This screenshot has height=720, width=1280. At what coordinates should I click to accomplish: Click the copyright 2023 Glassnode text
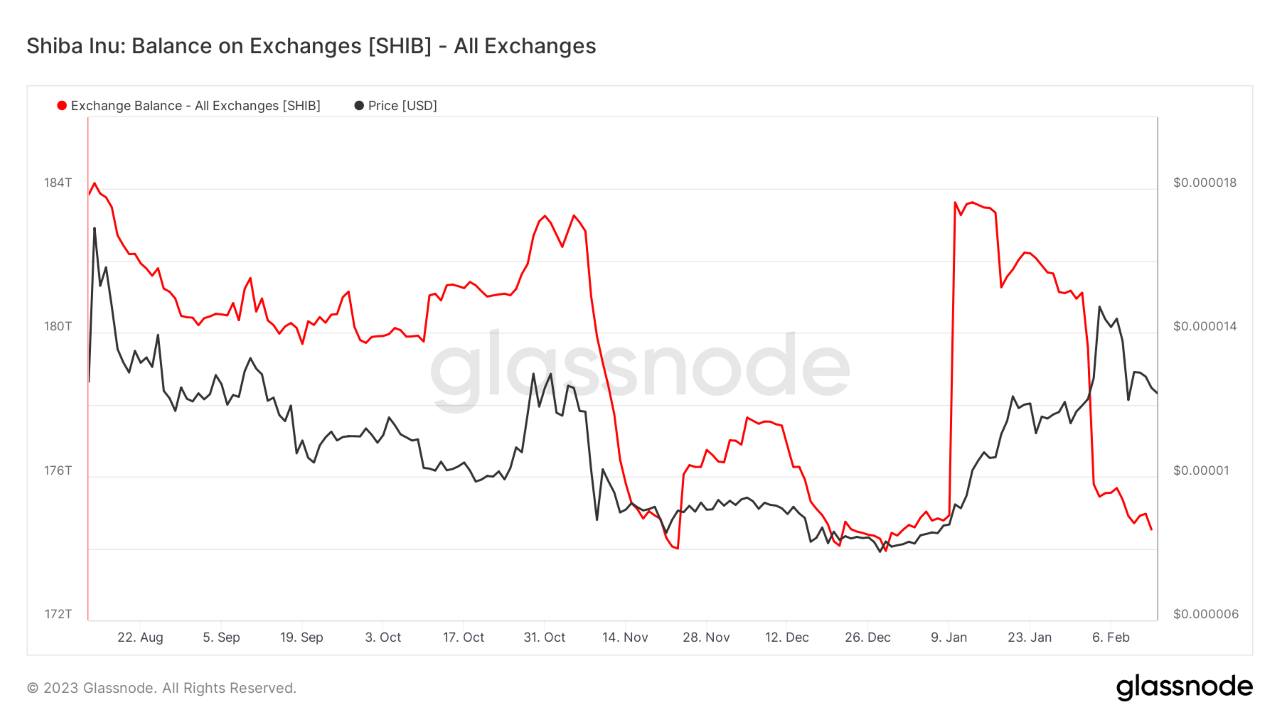click(x=162, y=688)
